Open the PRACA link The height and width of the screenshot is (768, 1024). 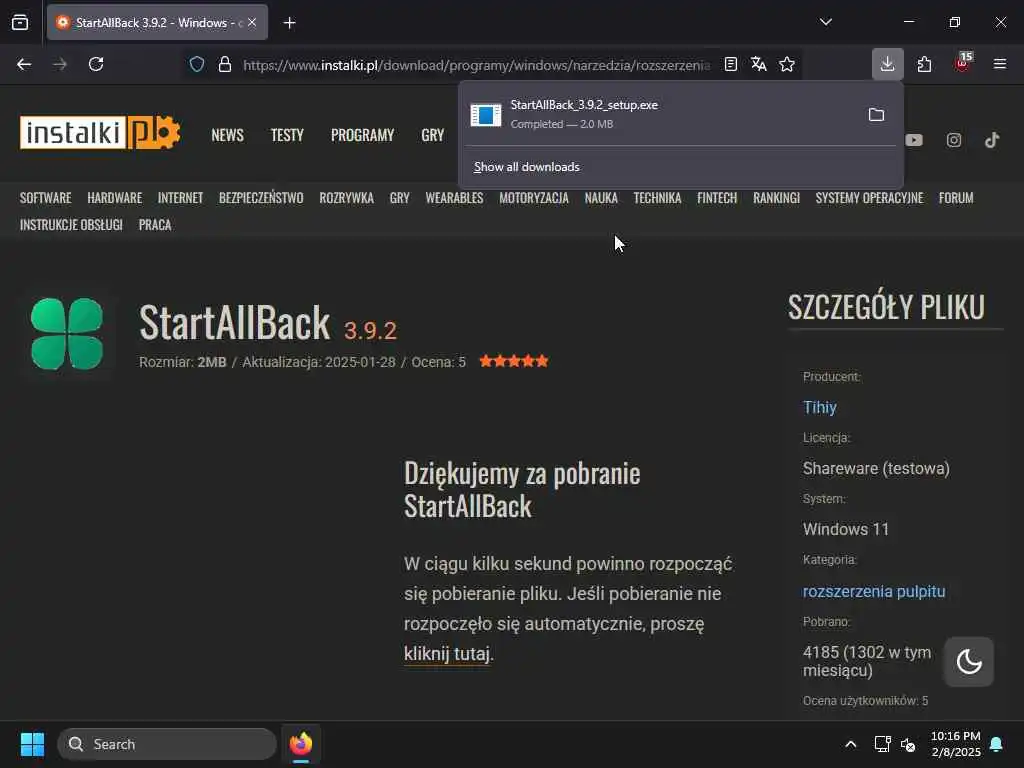(155, 225)
